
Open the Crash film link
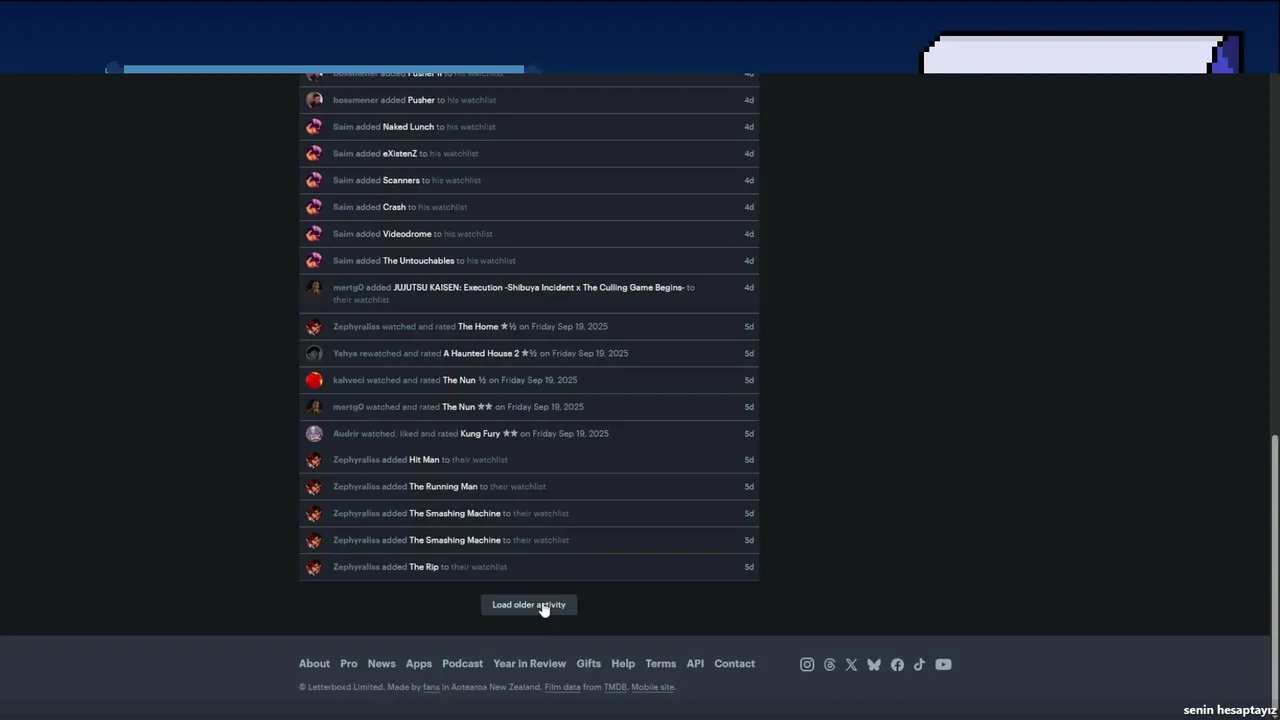coord(394,207)
